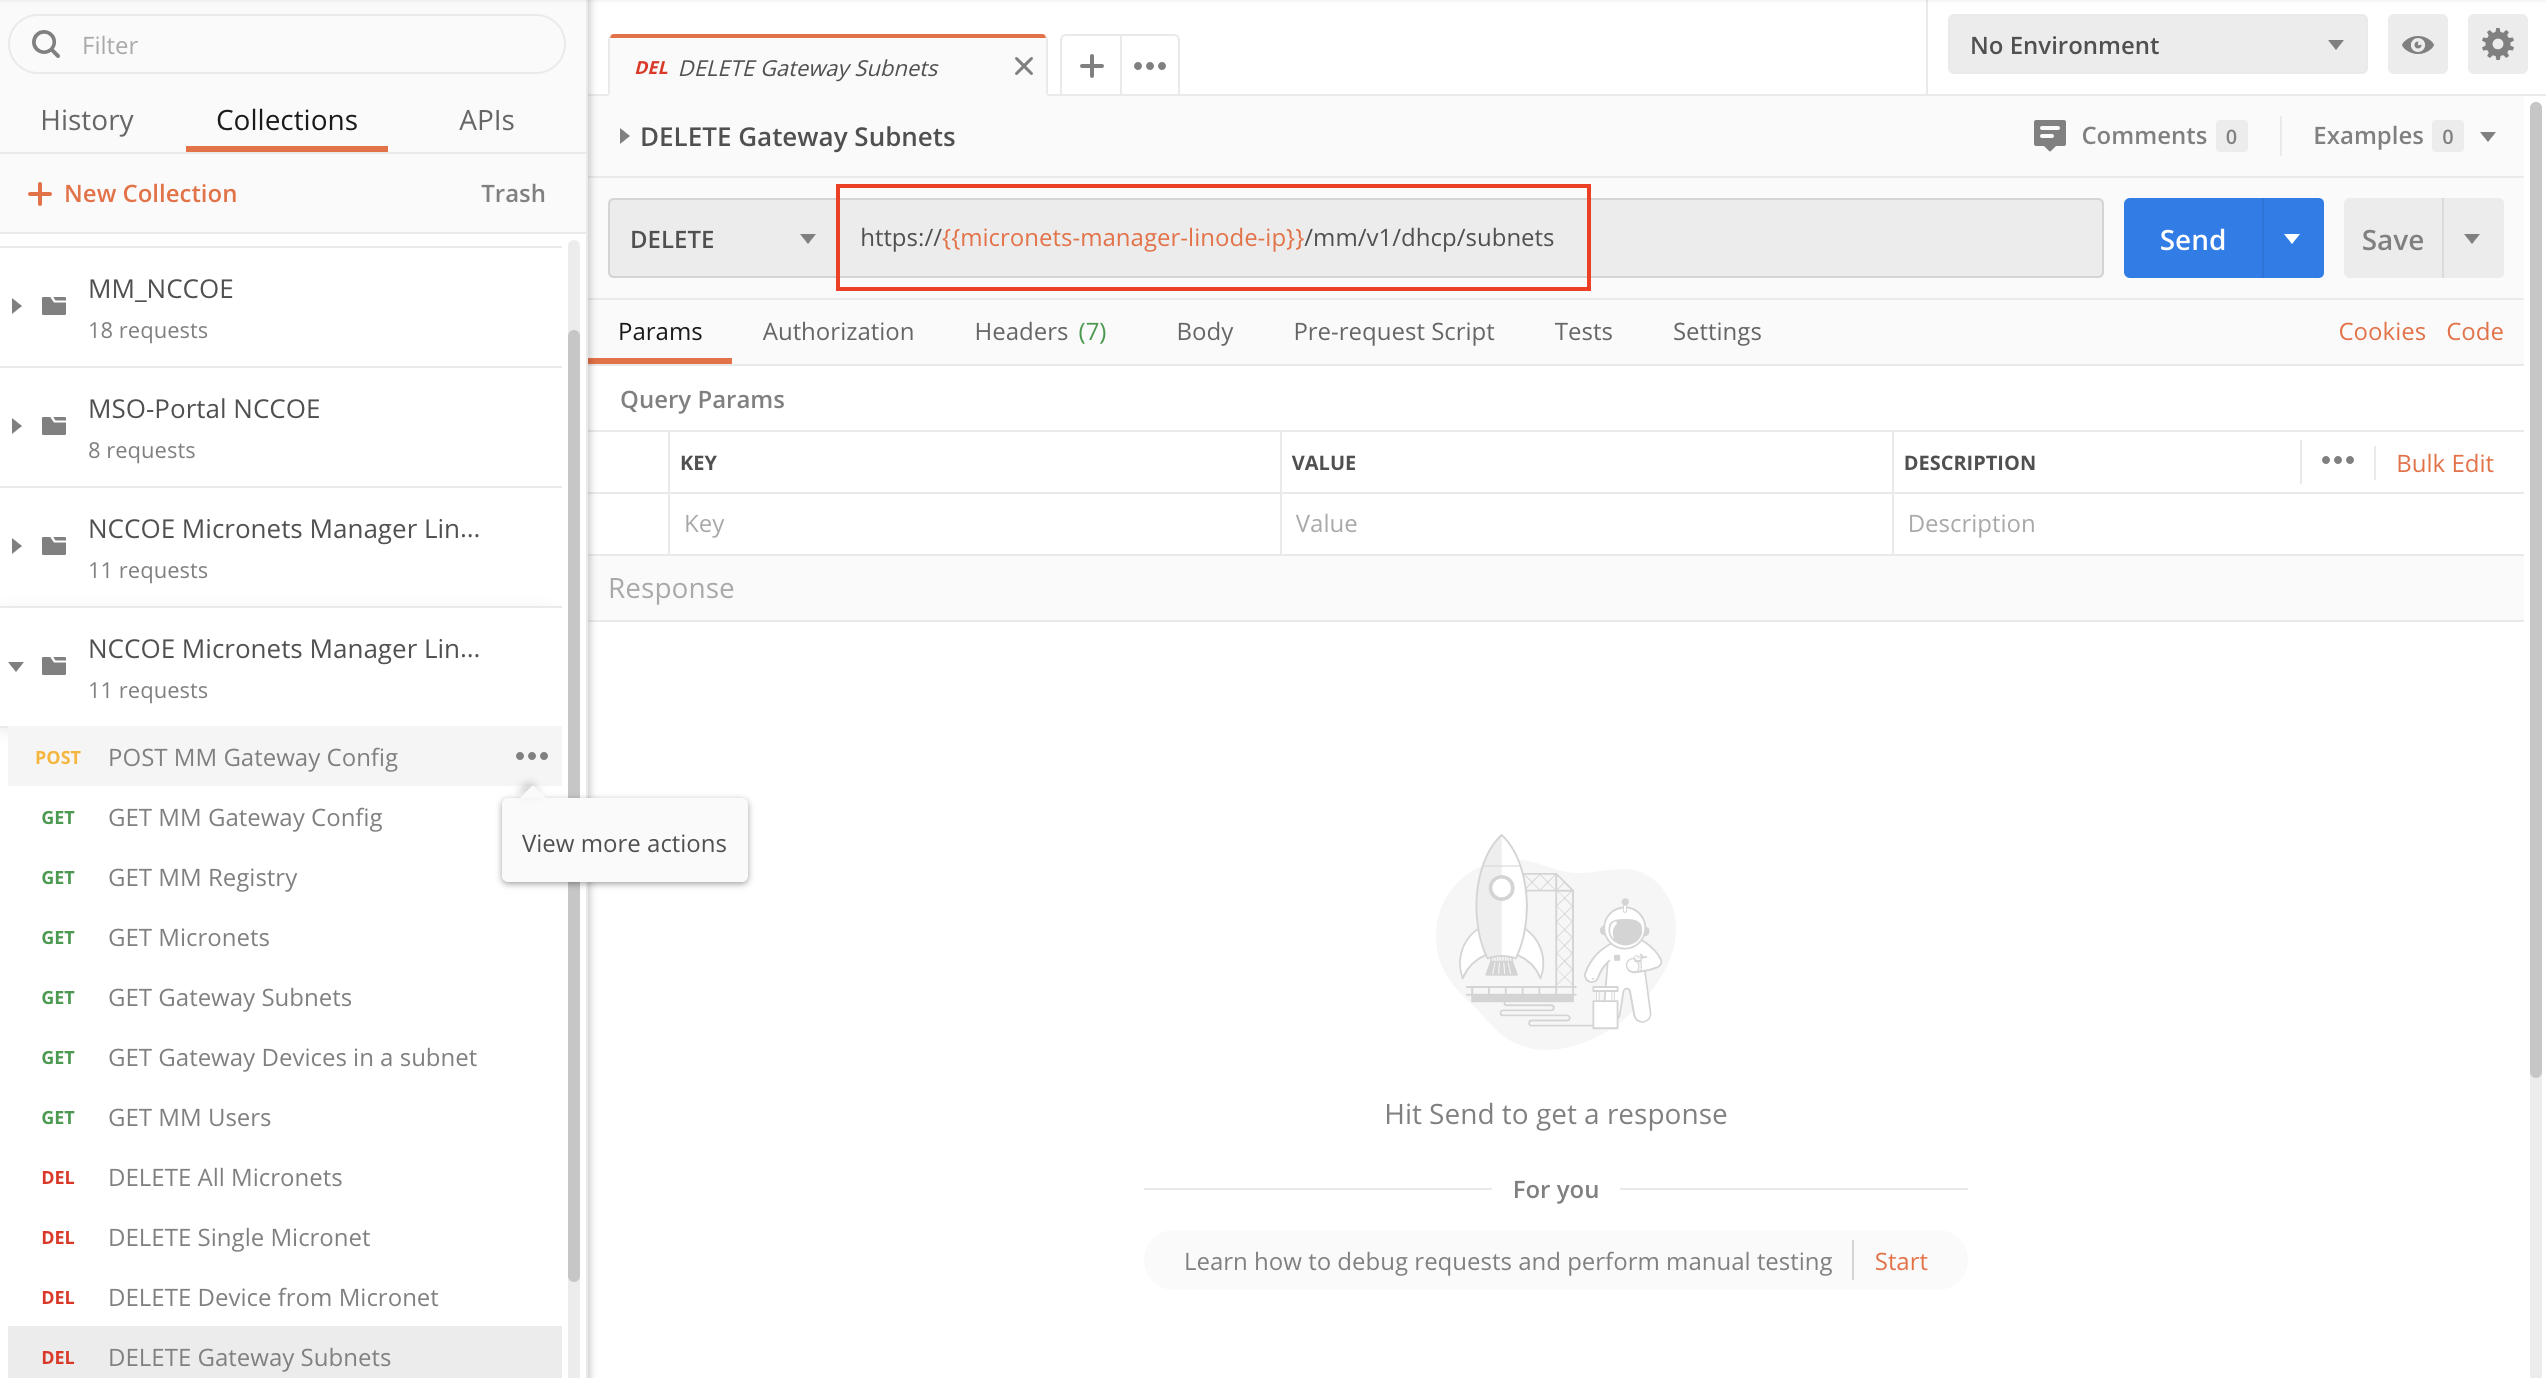Screen dimensions: 2546x1378
Task: Open the request Settings tab
Action: point(1717,331)
